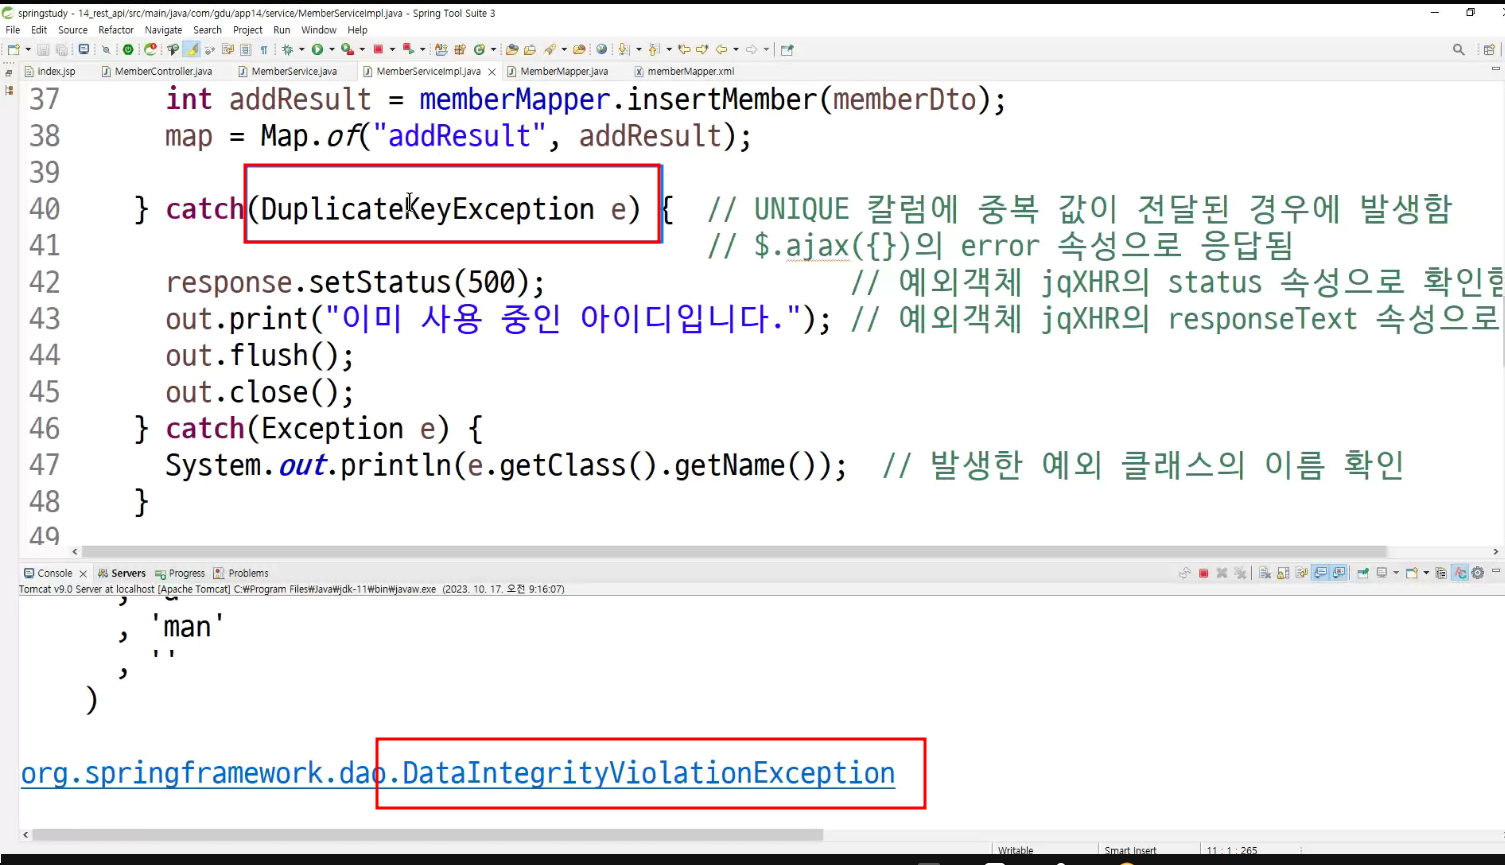Click the Writable status bar entry
Screen dimensions: 1505x865
1015,851
